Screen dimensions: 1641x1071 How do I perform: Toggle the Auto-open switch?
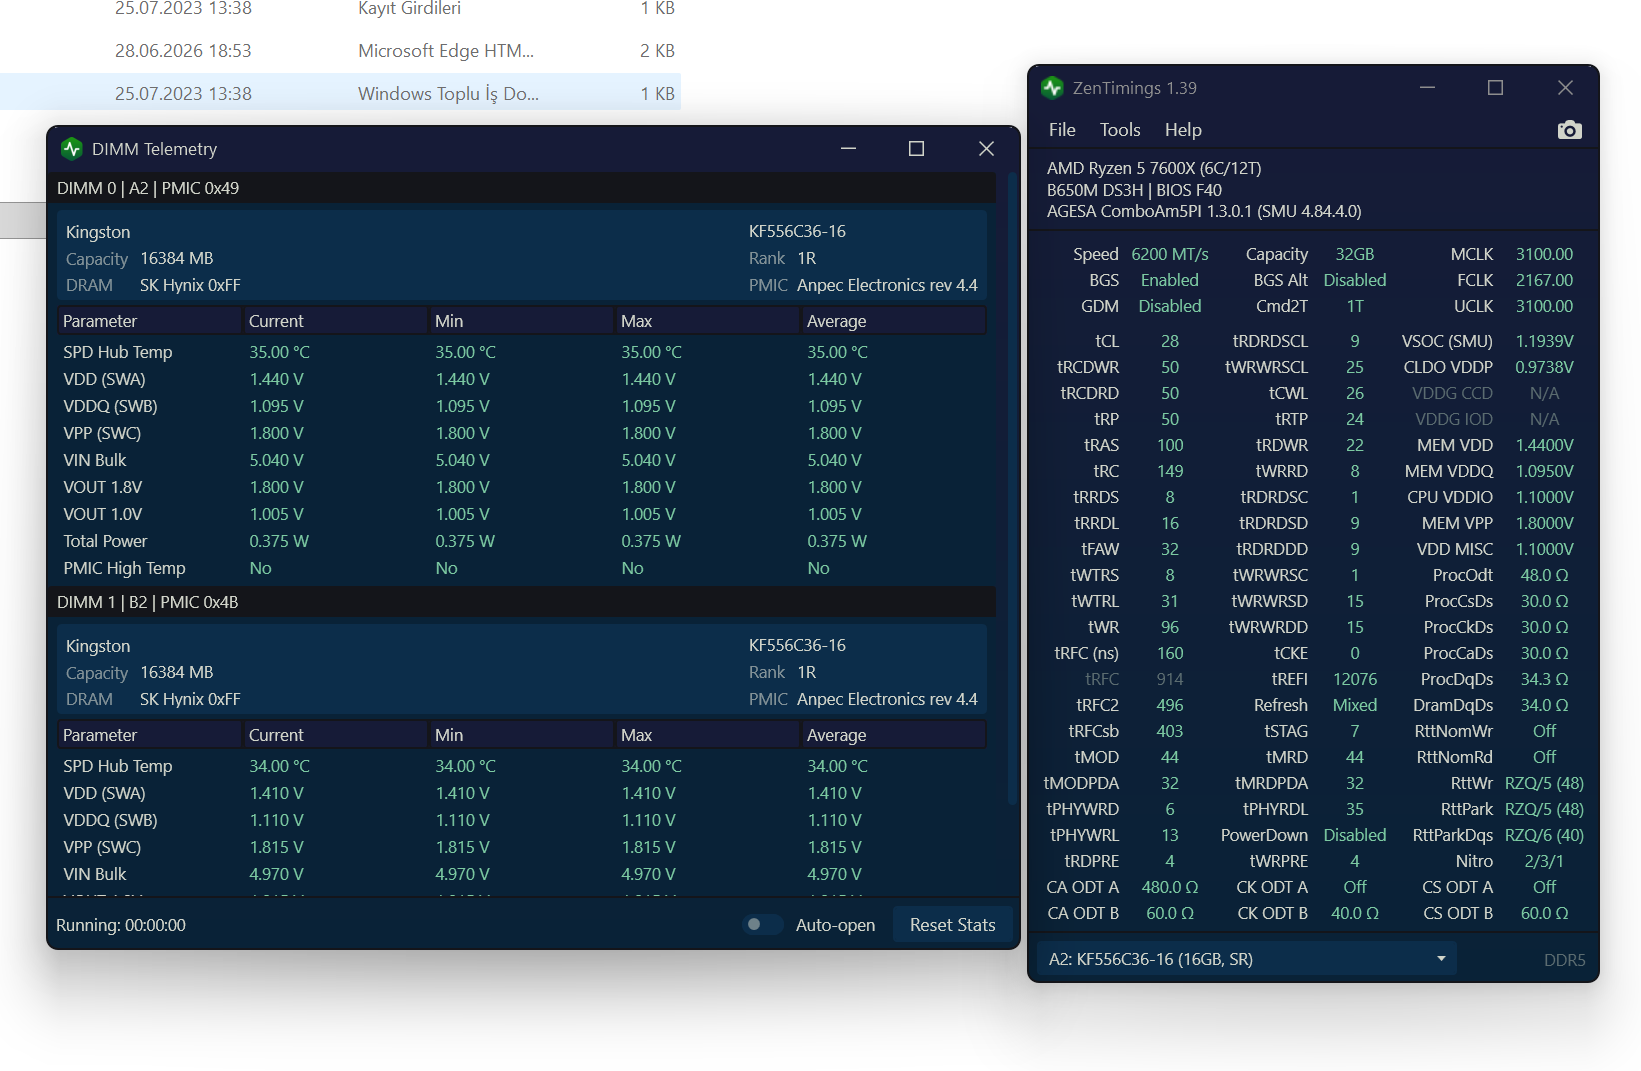tap(762, 925)
